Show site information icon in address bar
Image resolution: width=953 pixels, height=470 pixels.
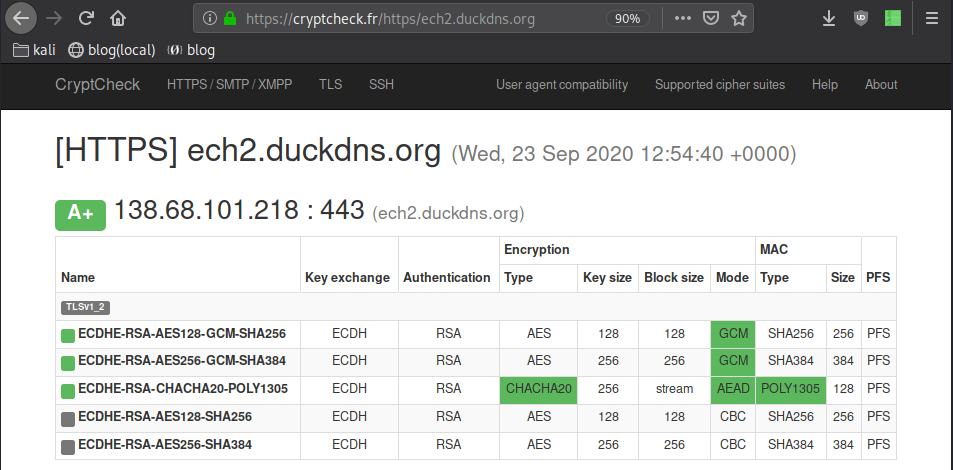coord(210,19)
